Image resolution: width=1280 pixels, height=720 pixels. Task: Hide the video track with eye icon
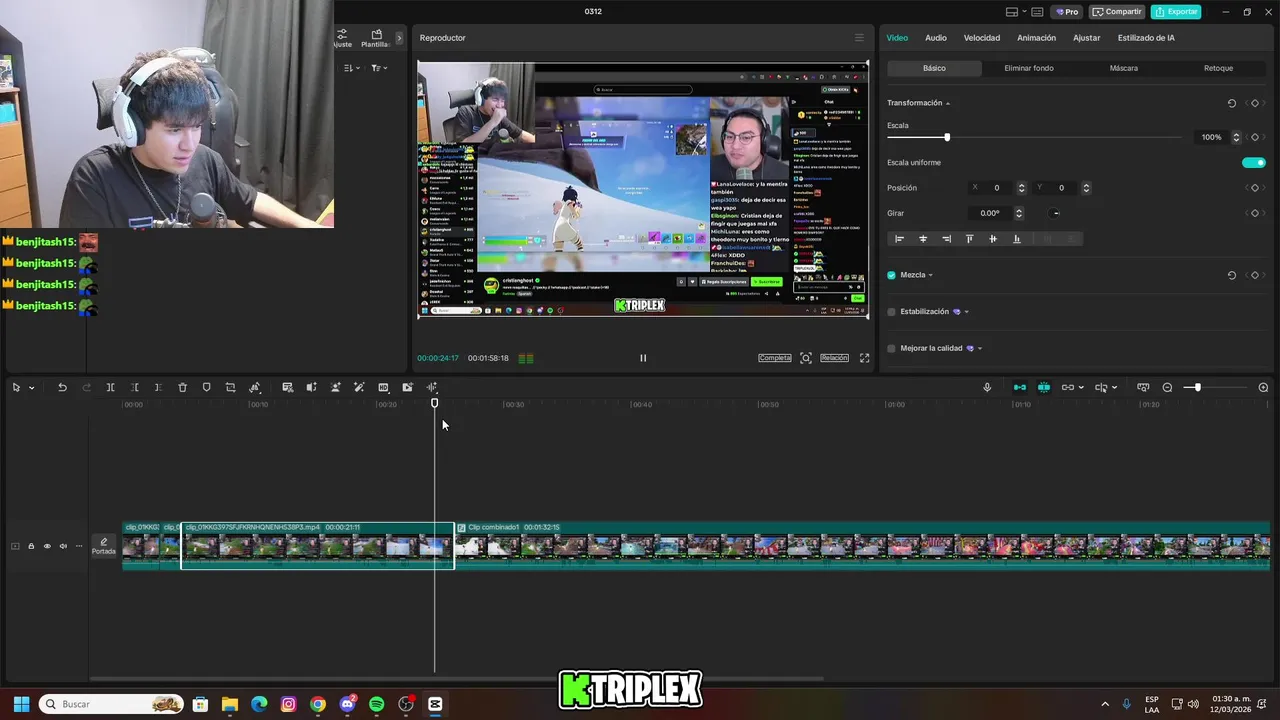click(46, 546)
